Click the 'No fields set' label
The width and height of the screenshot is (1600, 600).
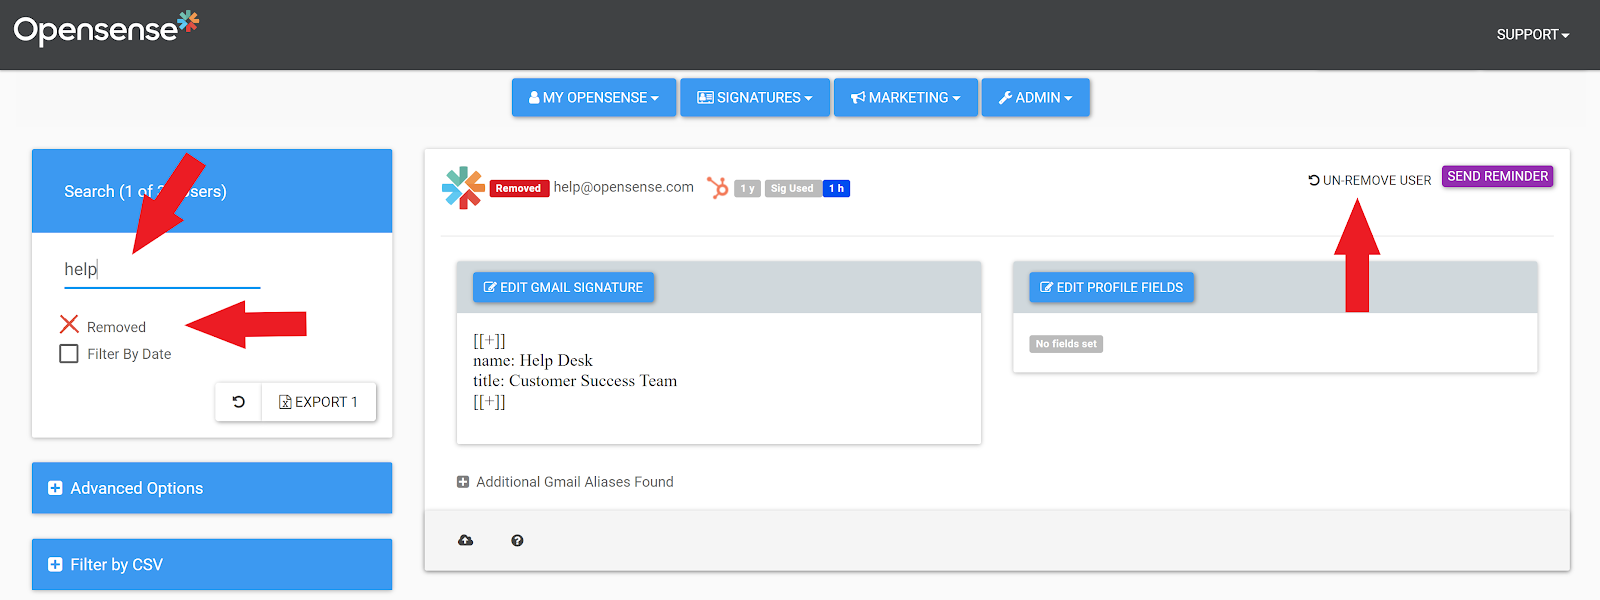point(1066,344)
